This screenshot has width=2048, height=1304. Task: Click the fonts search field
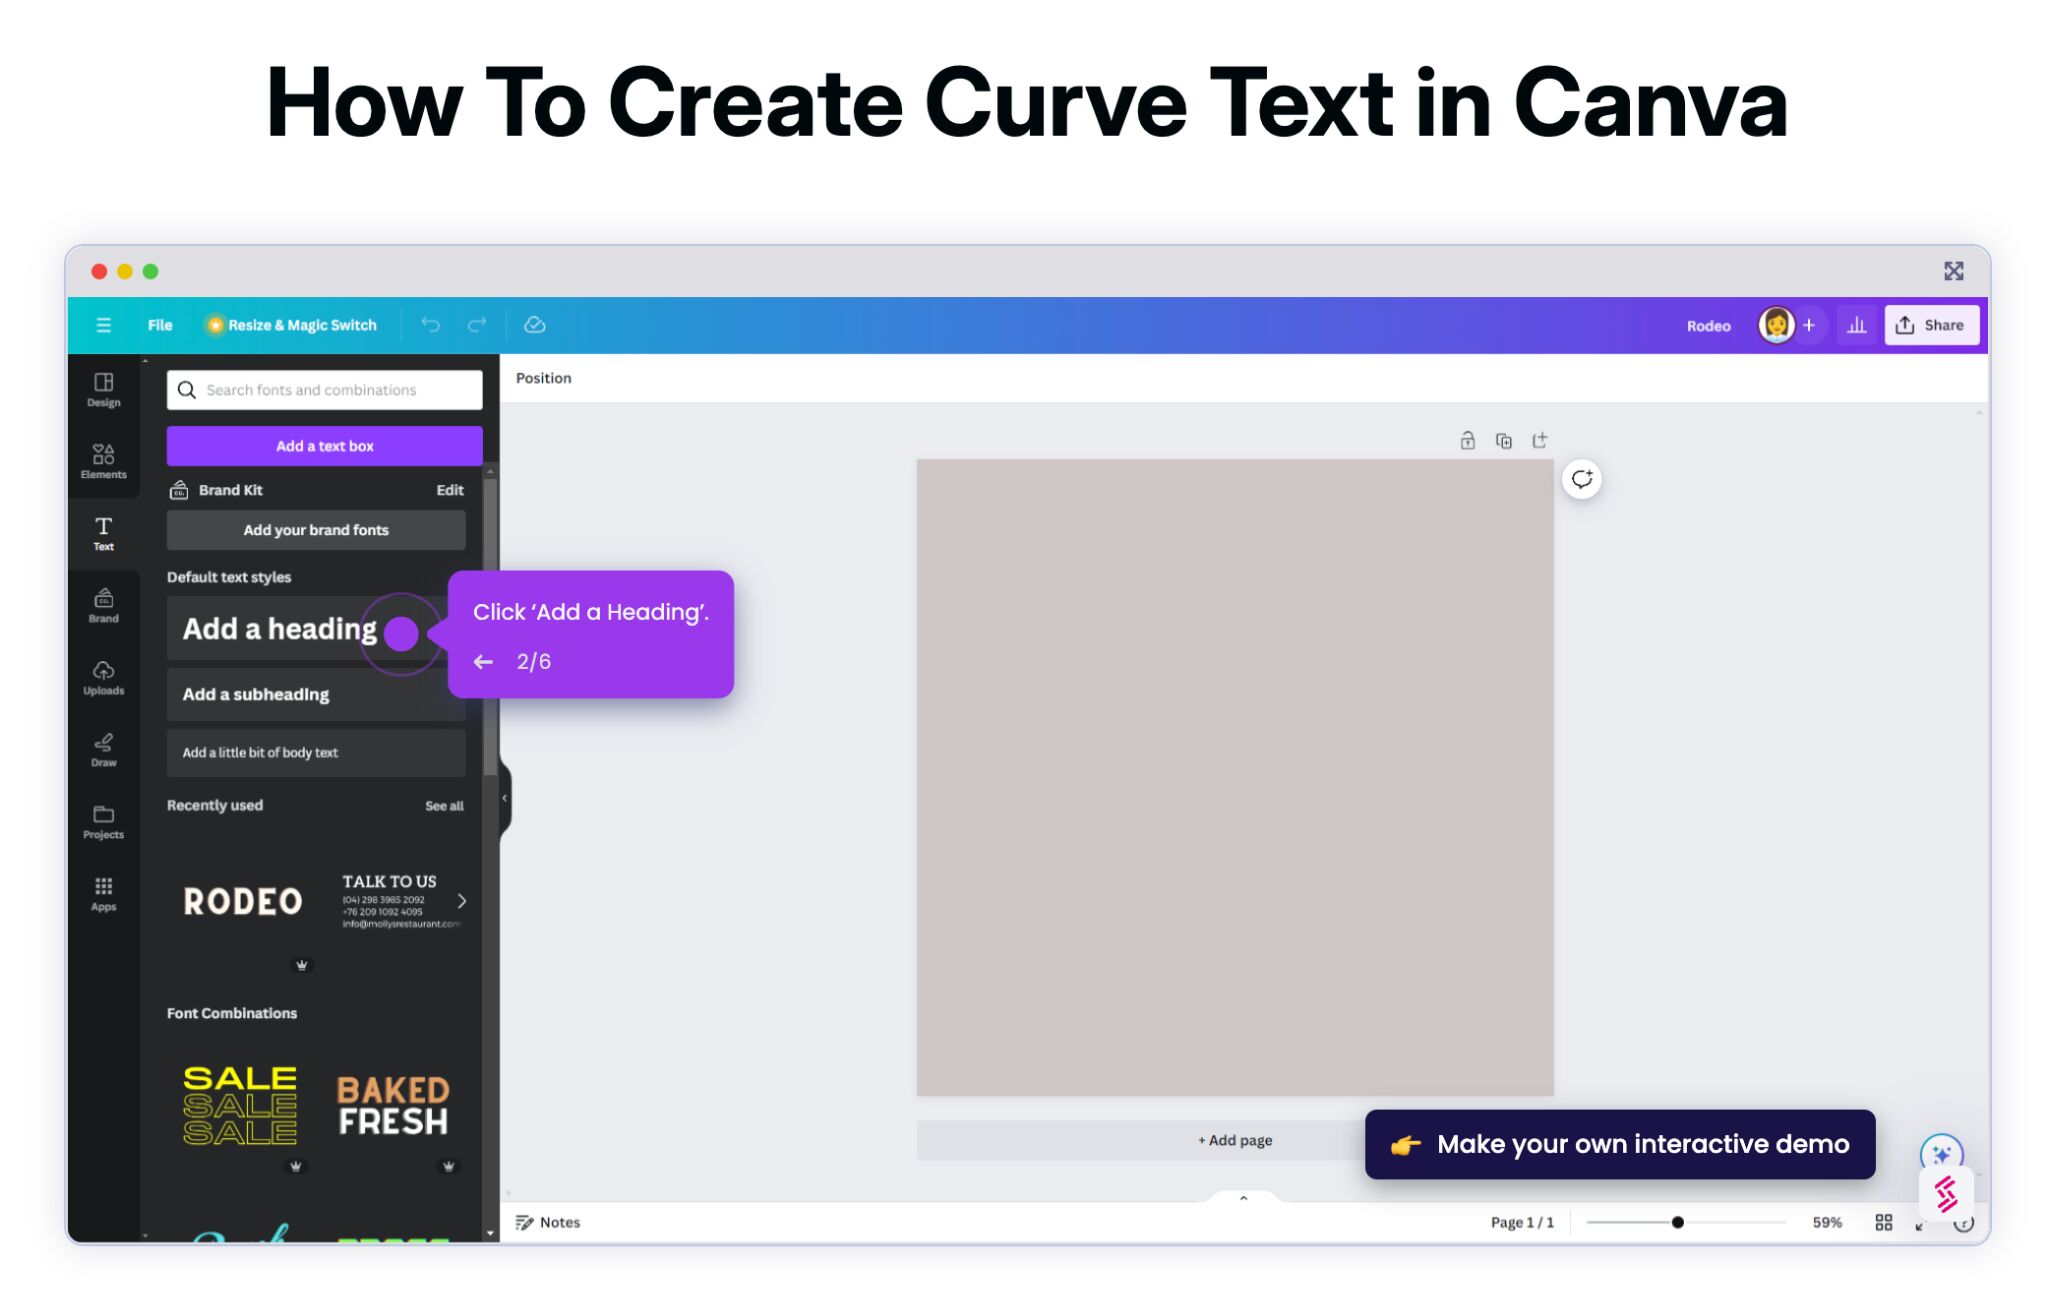coord(323,389)
